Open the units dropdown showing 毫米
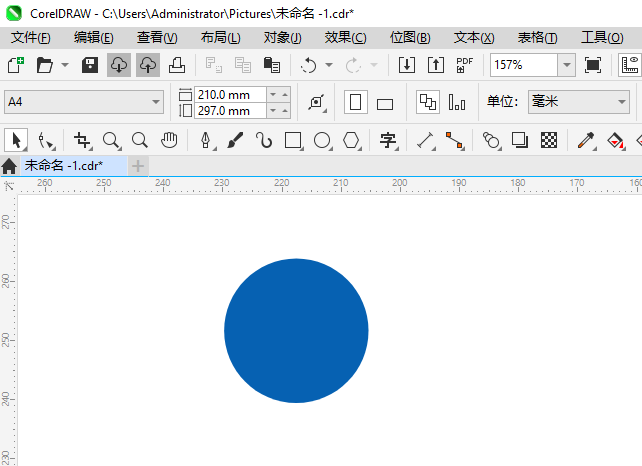This screenshot has width=642, height=466. click(579, 102)
